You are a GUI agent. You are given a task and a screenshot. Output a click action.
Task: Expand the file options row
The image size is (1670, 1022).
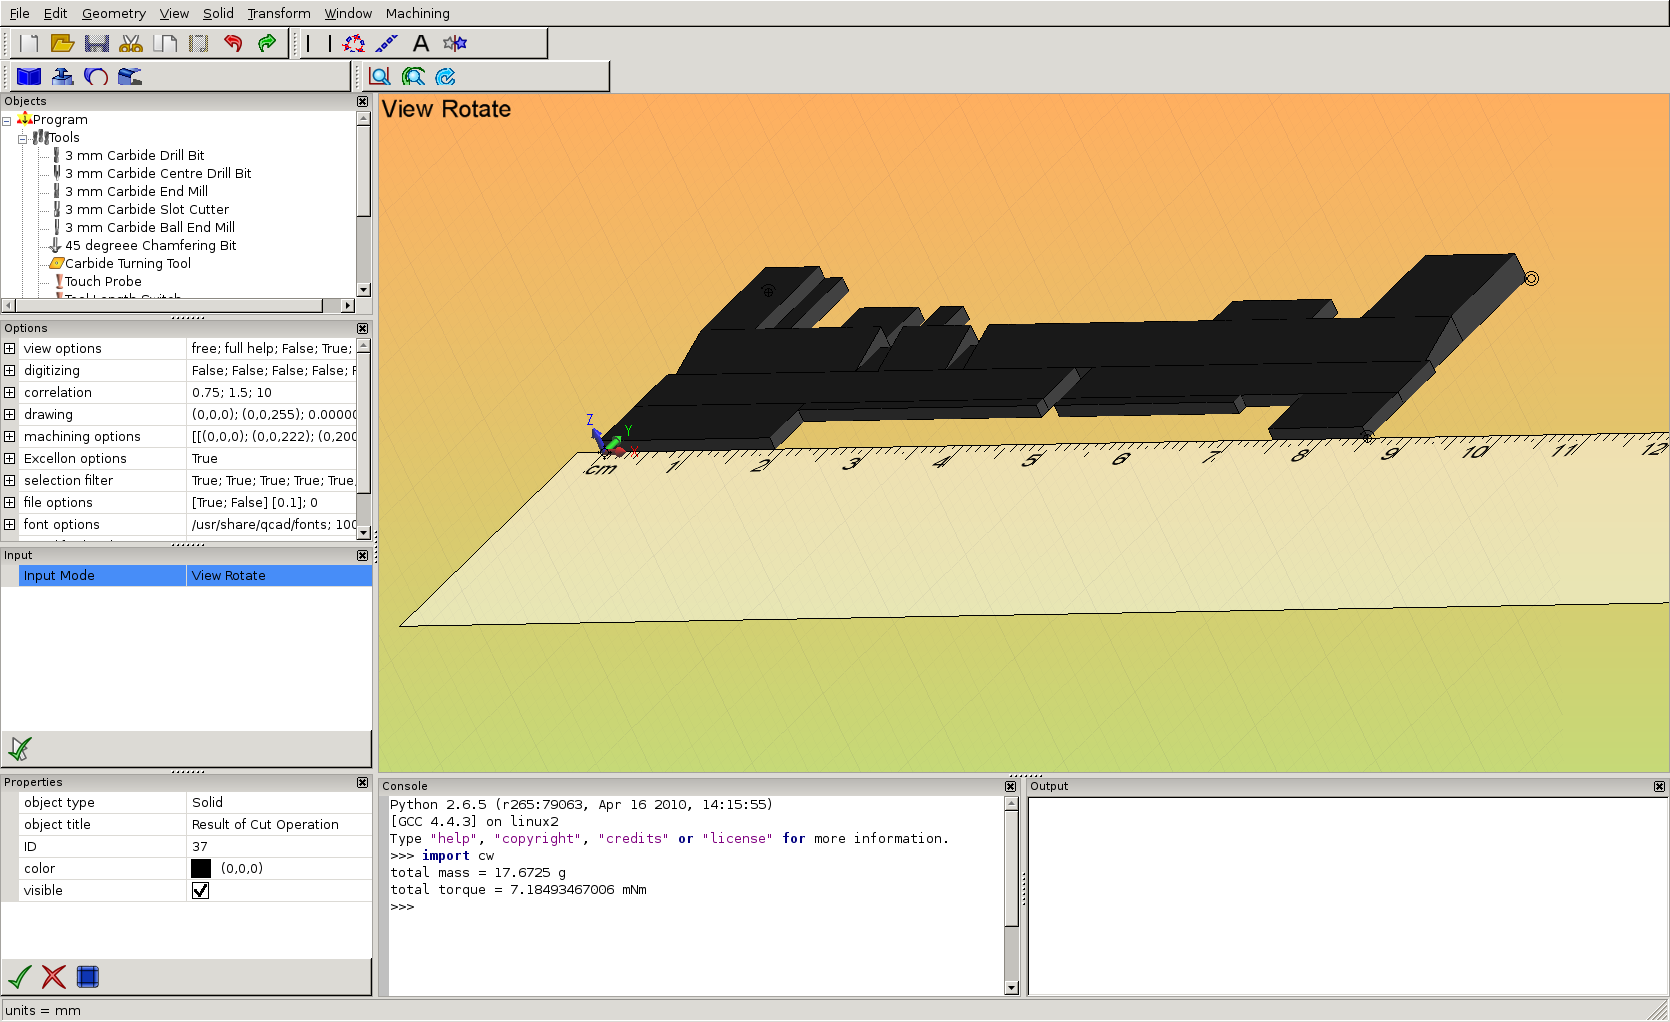tap(10, 502)
